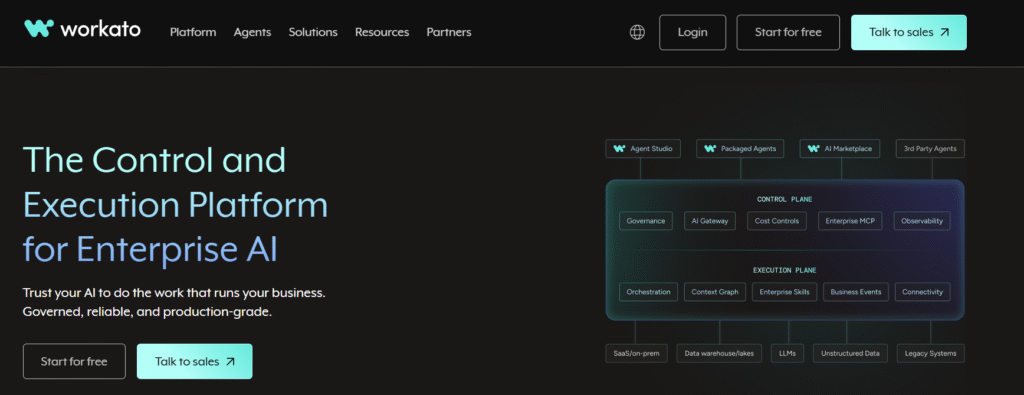Open the Partners menu
Image resolution: width=1024 pixels, height=395 pixels.
[x=449, y=32]
